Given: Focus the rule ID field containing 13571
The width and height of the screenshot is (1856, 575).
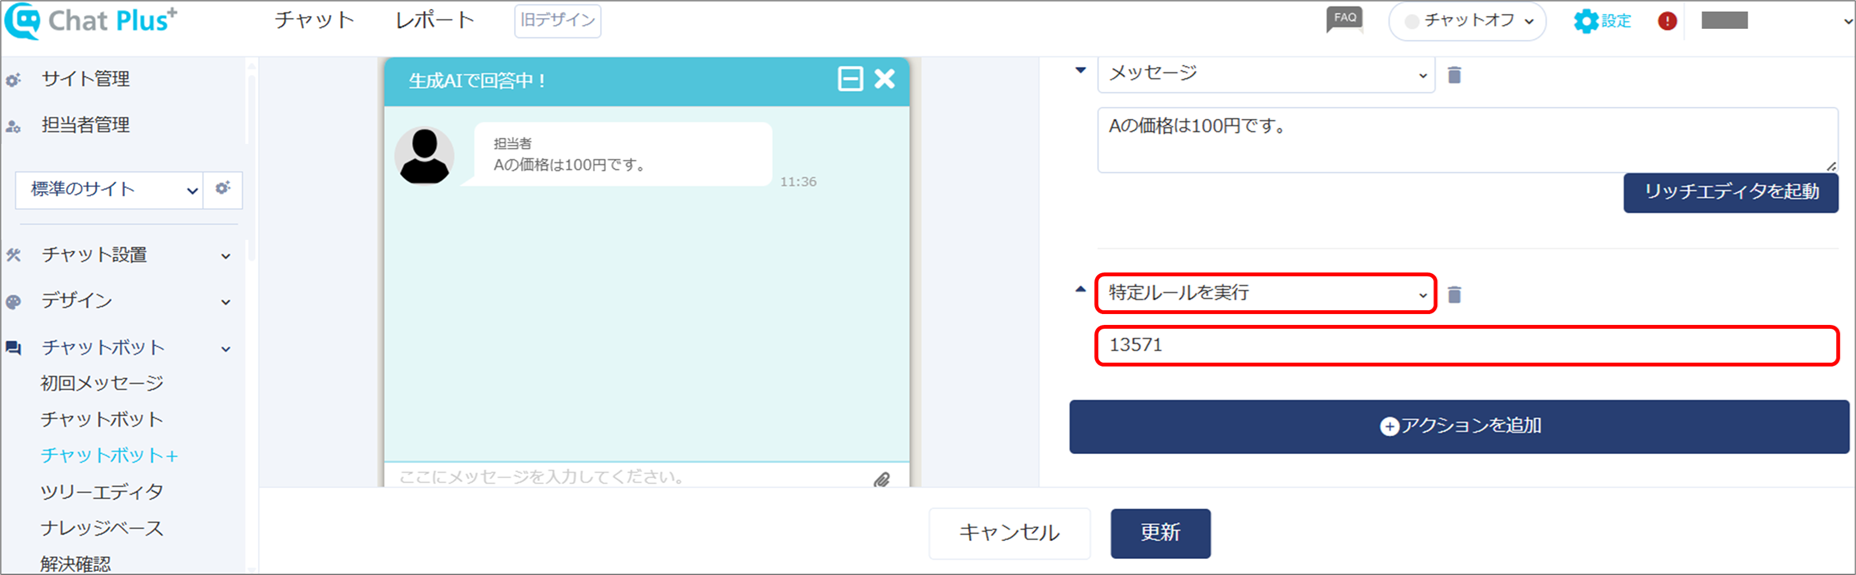Looking at the screenshot, I should click(x=1467, y=346).
